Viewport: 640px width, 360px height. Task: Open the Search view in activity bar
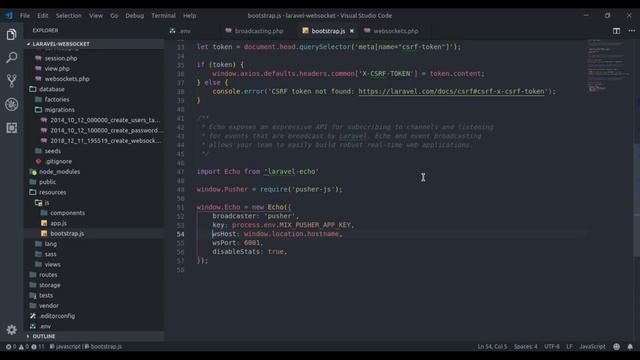(x=11, y=58)
